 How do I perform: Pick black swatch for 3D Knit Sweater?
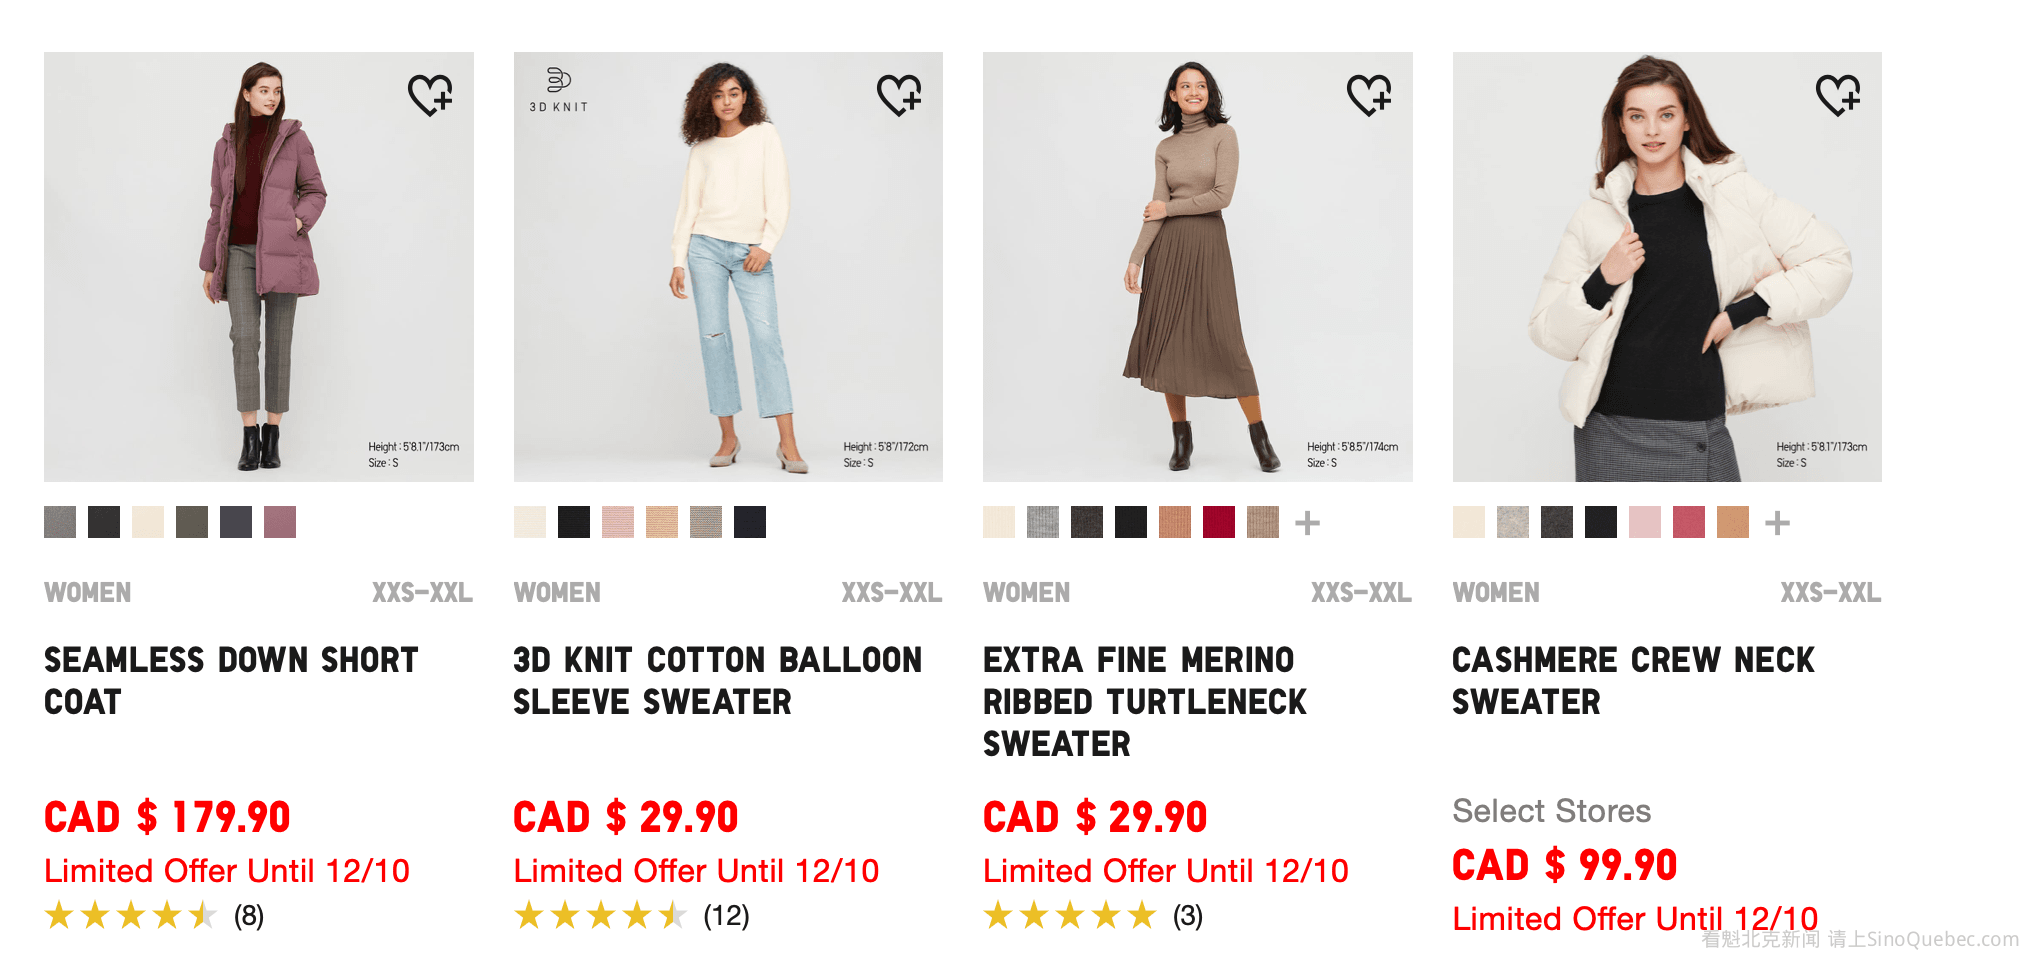click(x=574, y=522)
